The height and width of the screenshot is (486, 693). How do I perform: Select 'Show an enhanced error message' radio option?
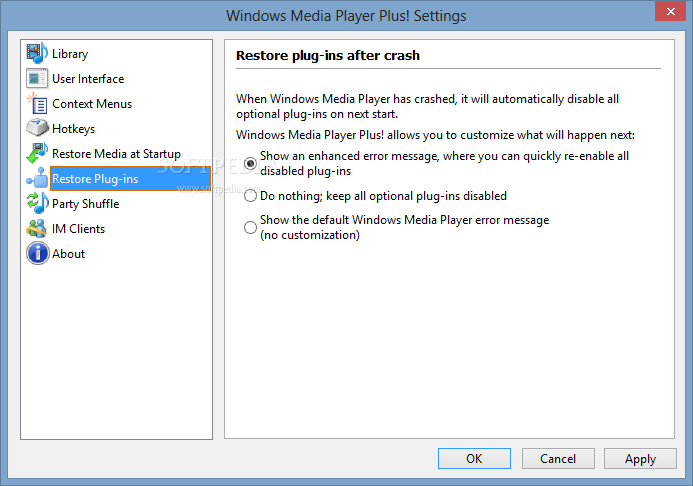click(251, 163)
